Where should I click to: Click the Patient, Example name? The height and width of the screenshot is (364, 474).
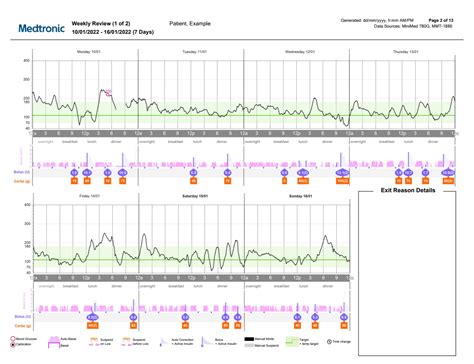pos(190,23)
